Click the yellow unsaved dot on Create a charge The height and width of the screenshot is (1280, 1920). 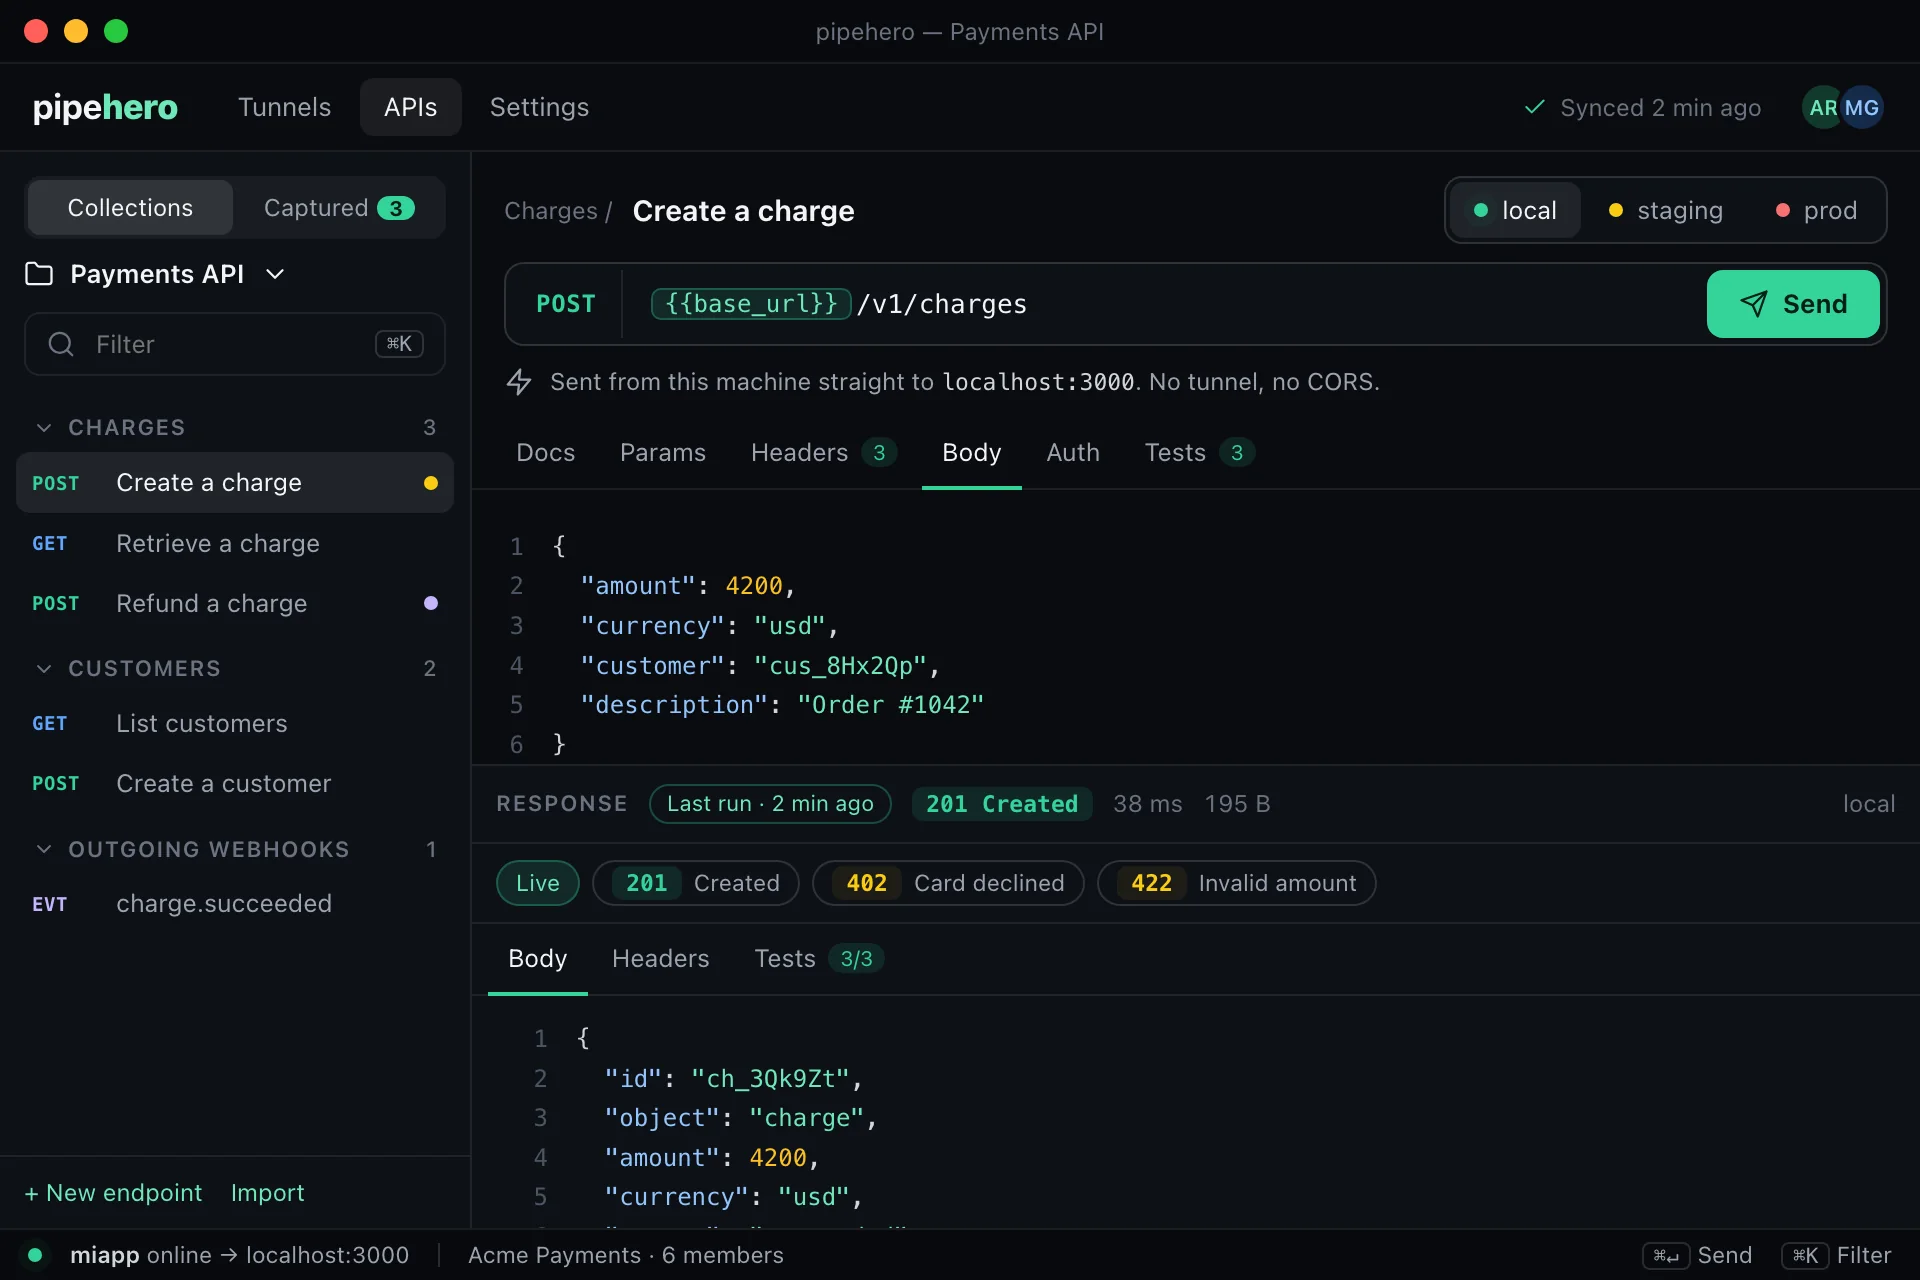[x=431, y=483]
